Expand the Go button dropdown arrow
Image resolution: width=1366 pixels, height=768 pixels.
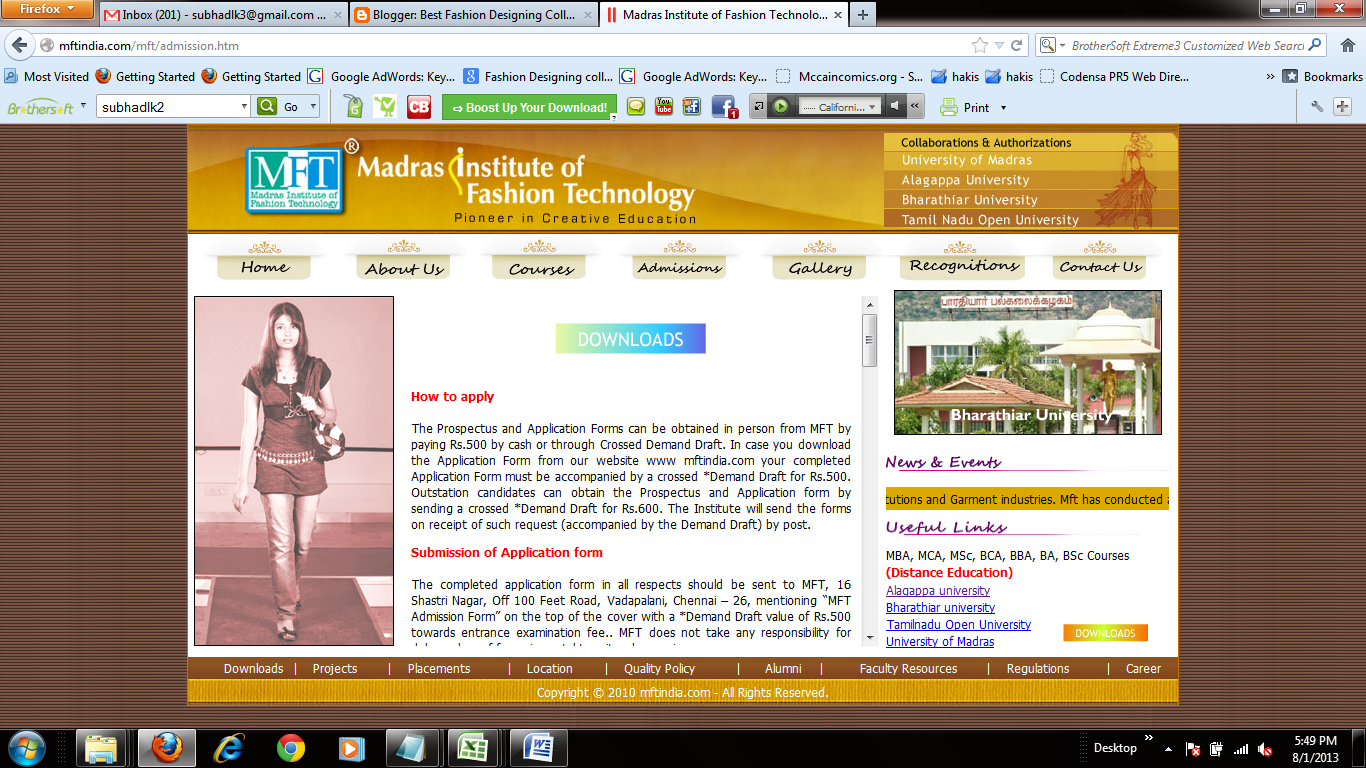click(313, 107)
